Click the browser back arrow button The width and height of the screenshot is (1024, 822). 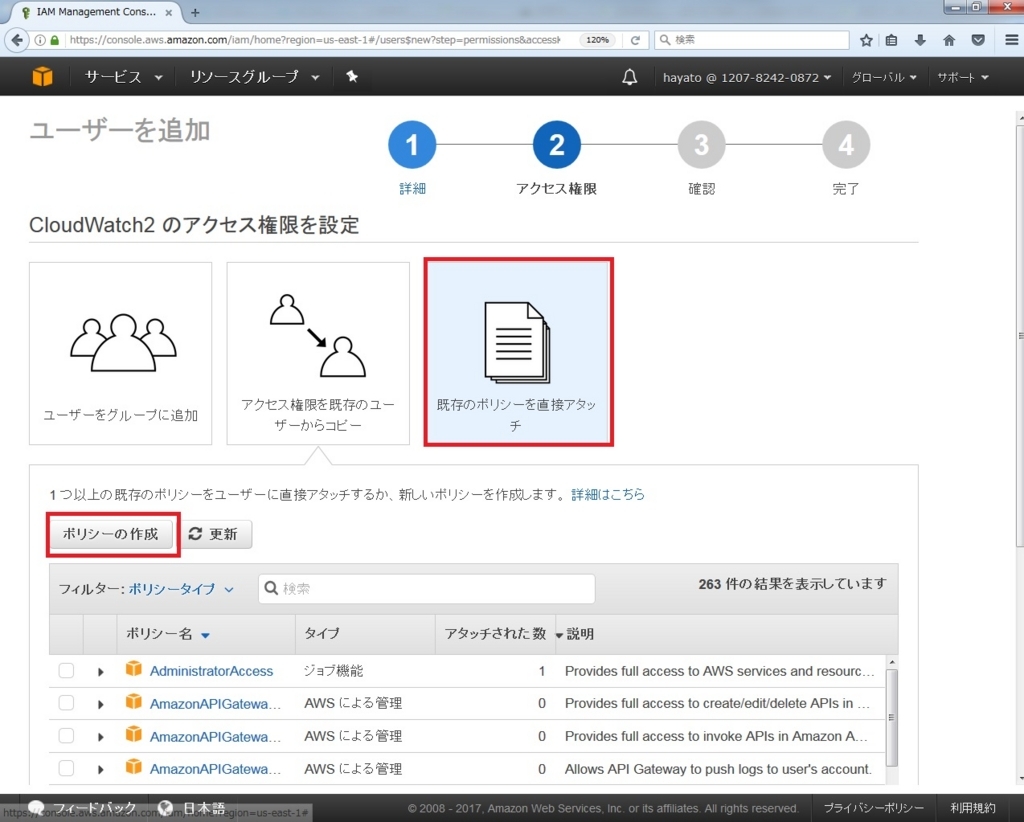coord(17,40)
